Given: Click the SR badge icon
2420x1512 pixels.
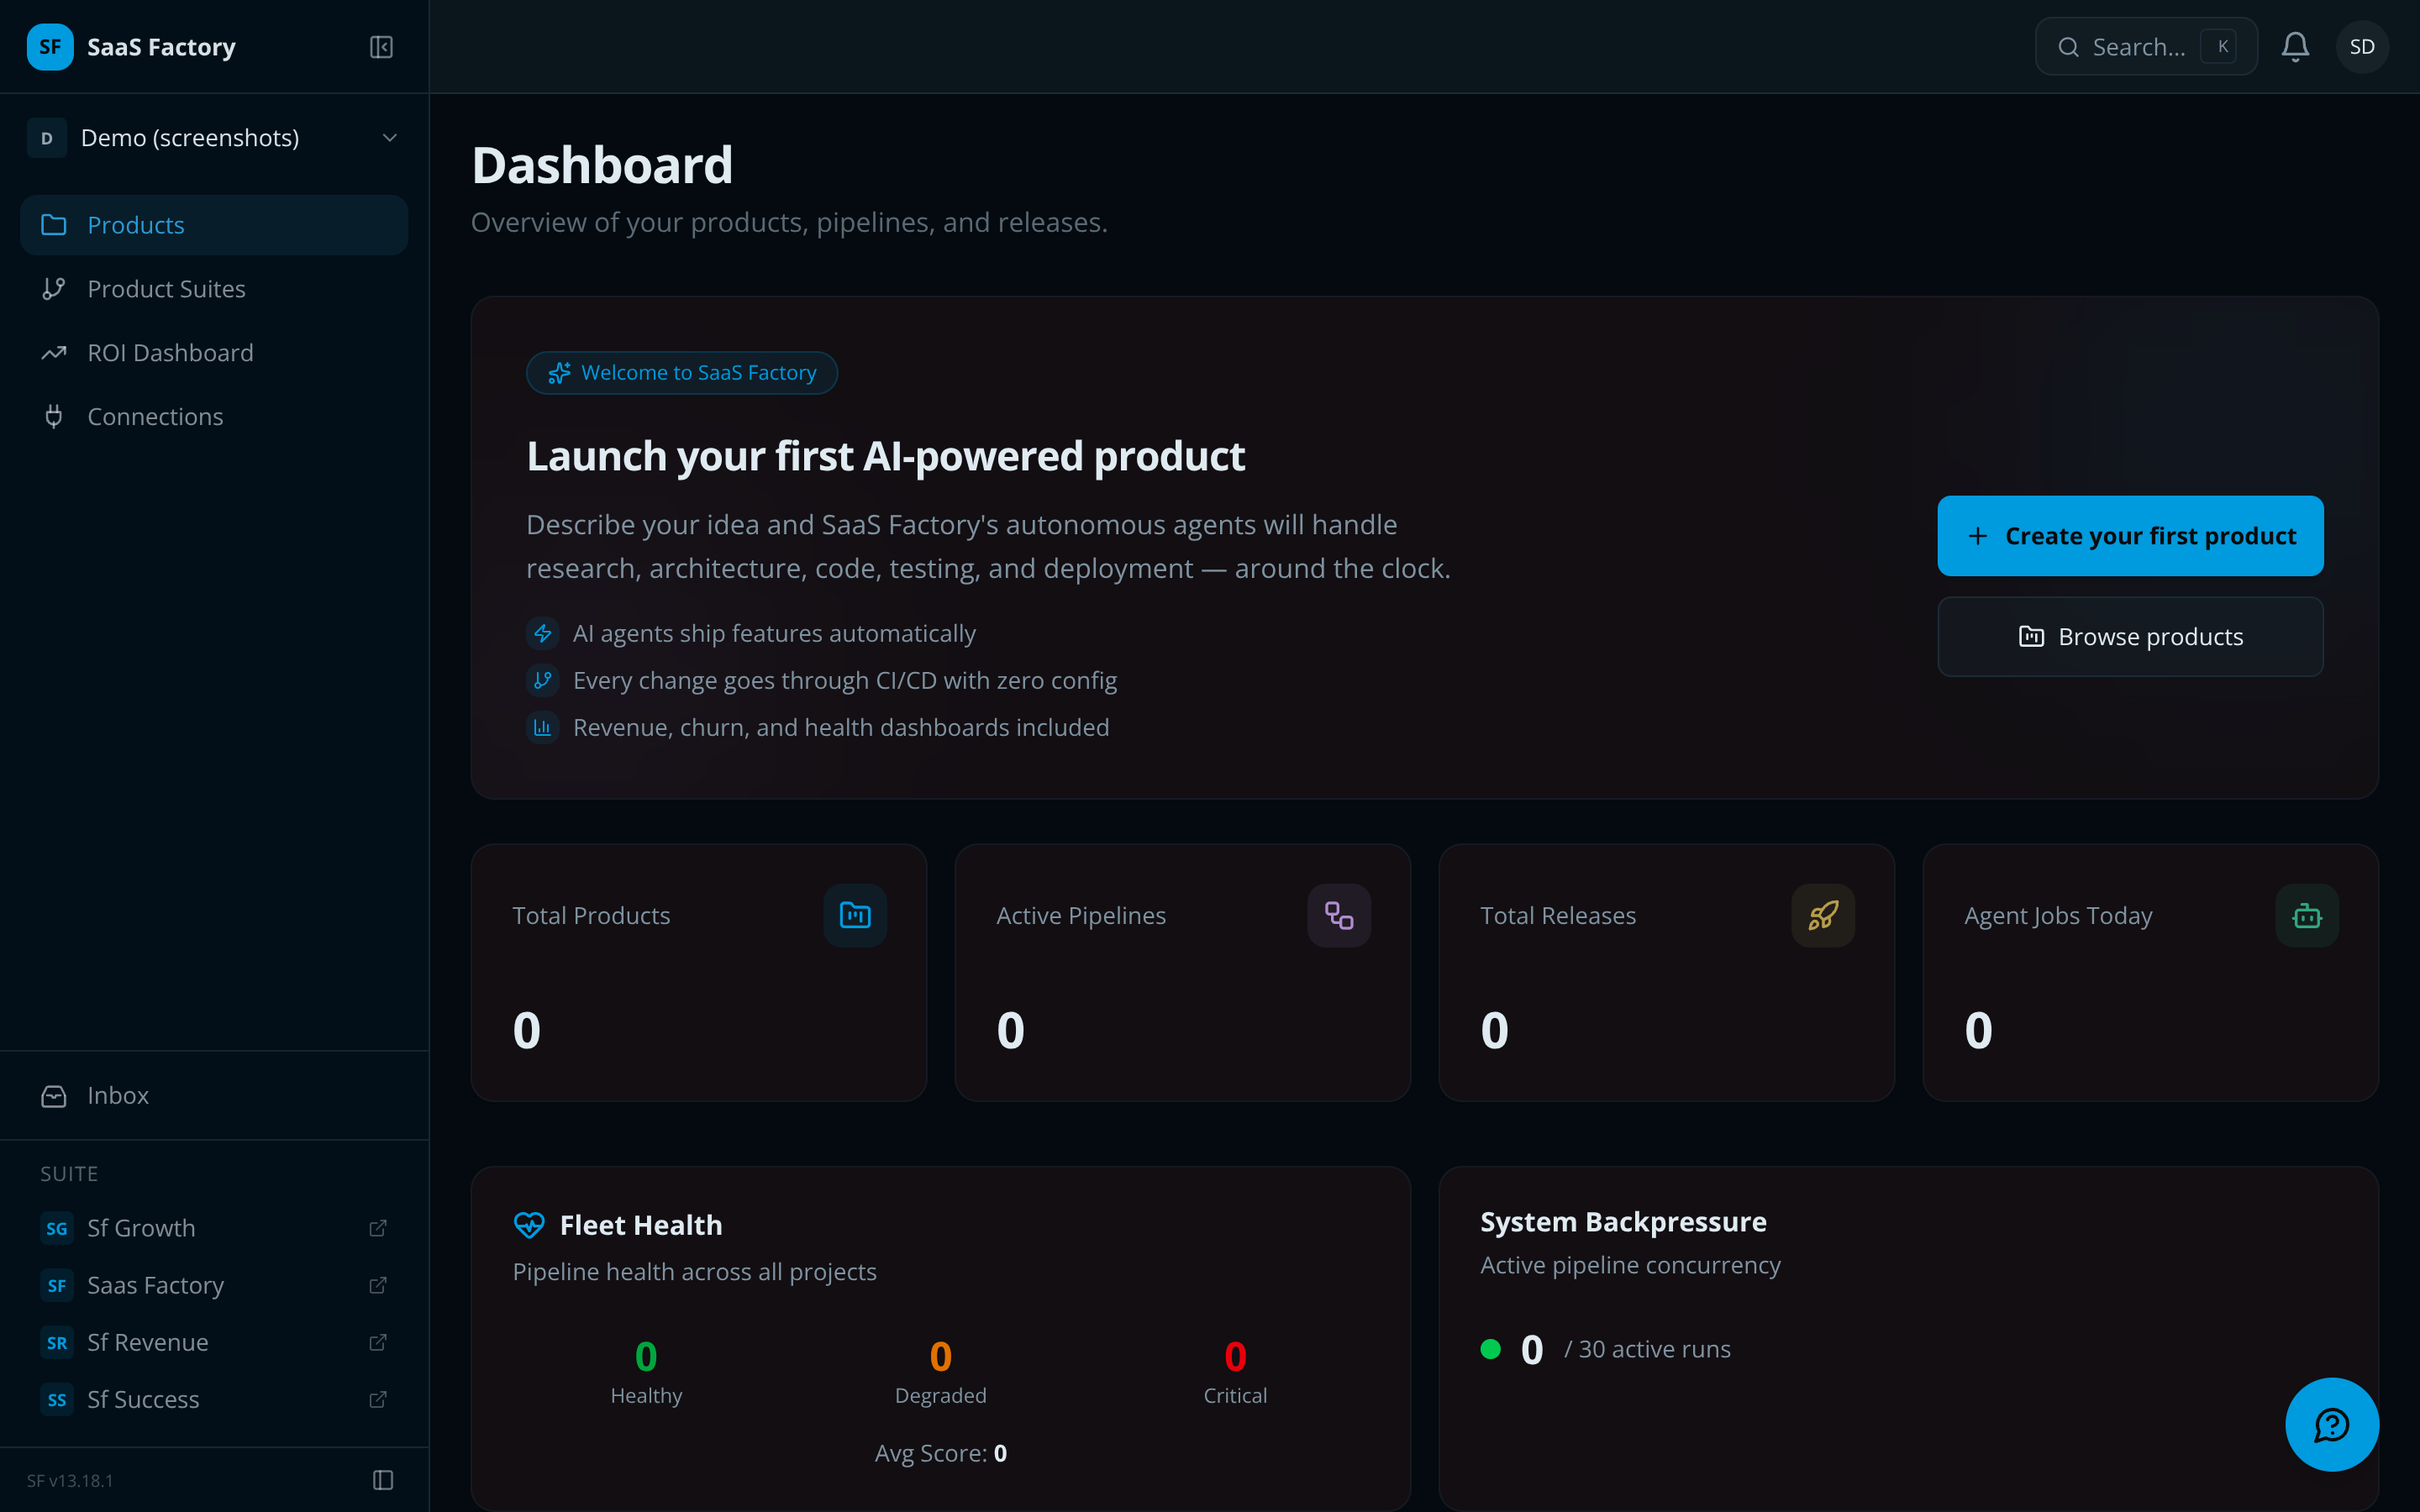Looking at the screenshot, I should (x=57, y=1342).
